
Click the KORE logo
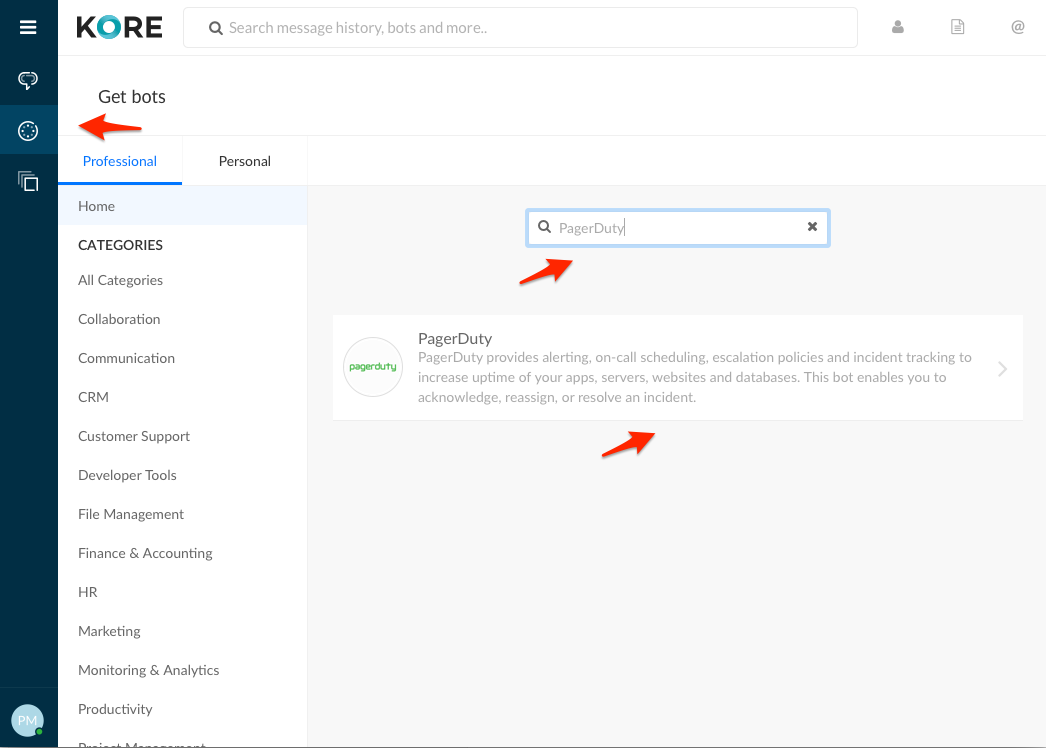[x=119, y=27]
